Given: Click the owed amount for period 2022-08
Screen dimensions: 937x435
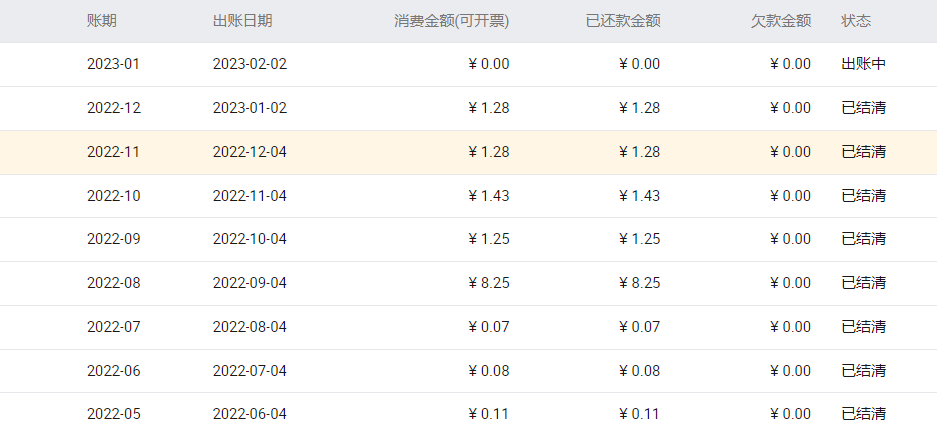Looking at the screenshot, I should coord(791,283).
